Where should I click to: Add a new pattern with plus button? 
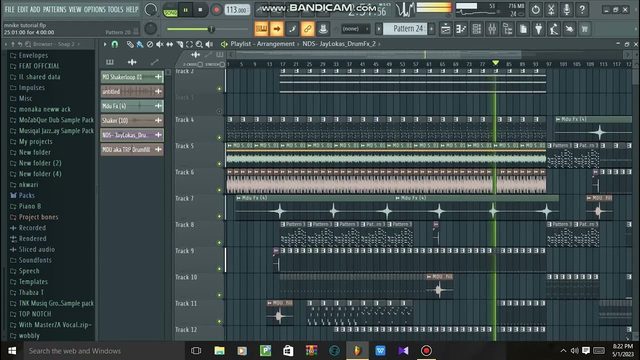pos(432,29)
